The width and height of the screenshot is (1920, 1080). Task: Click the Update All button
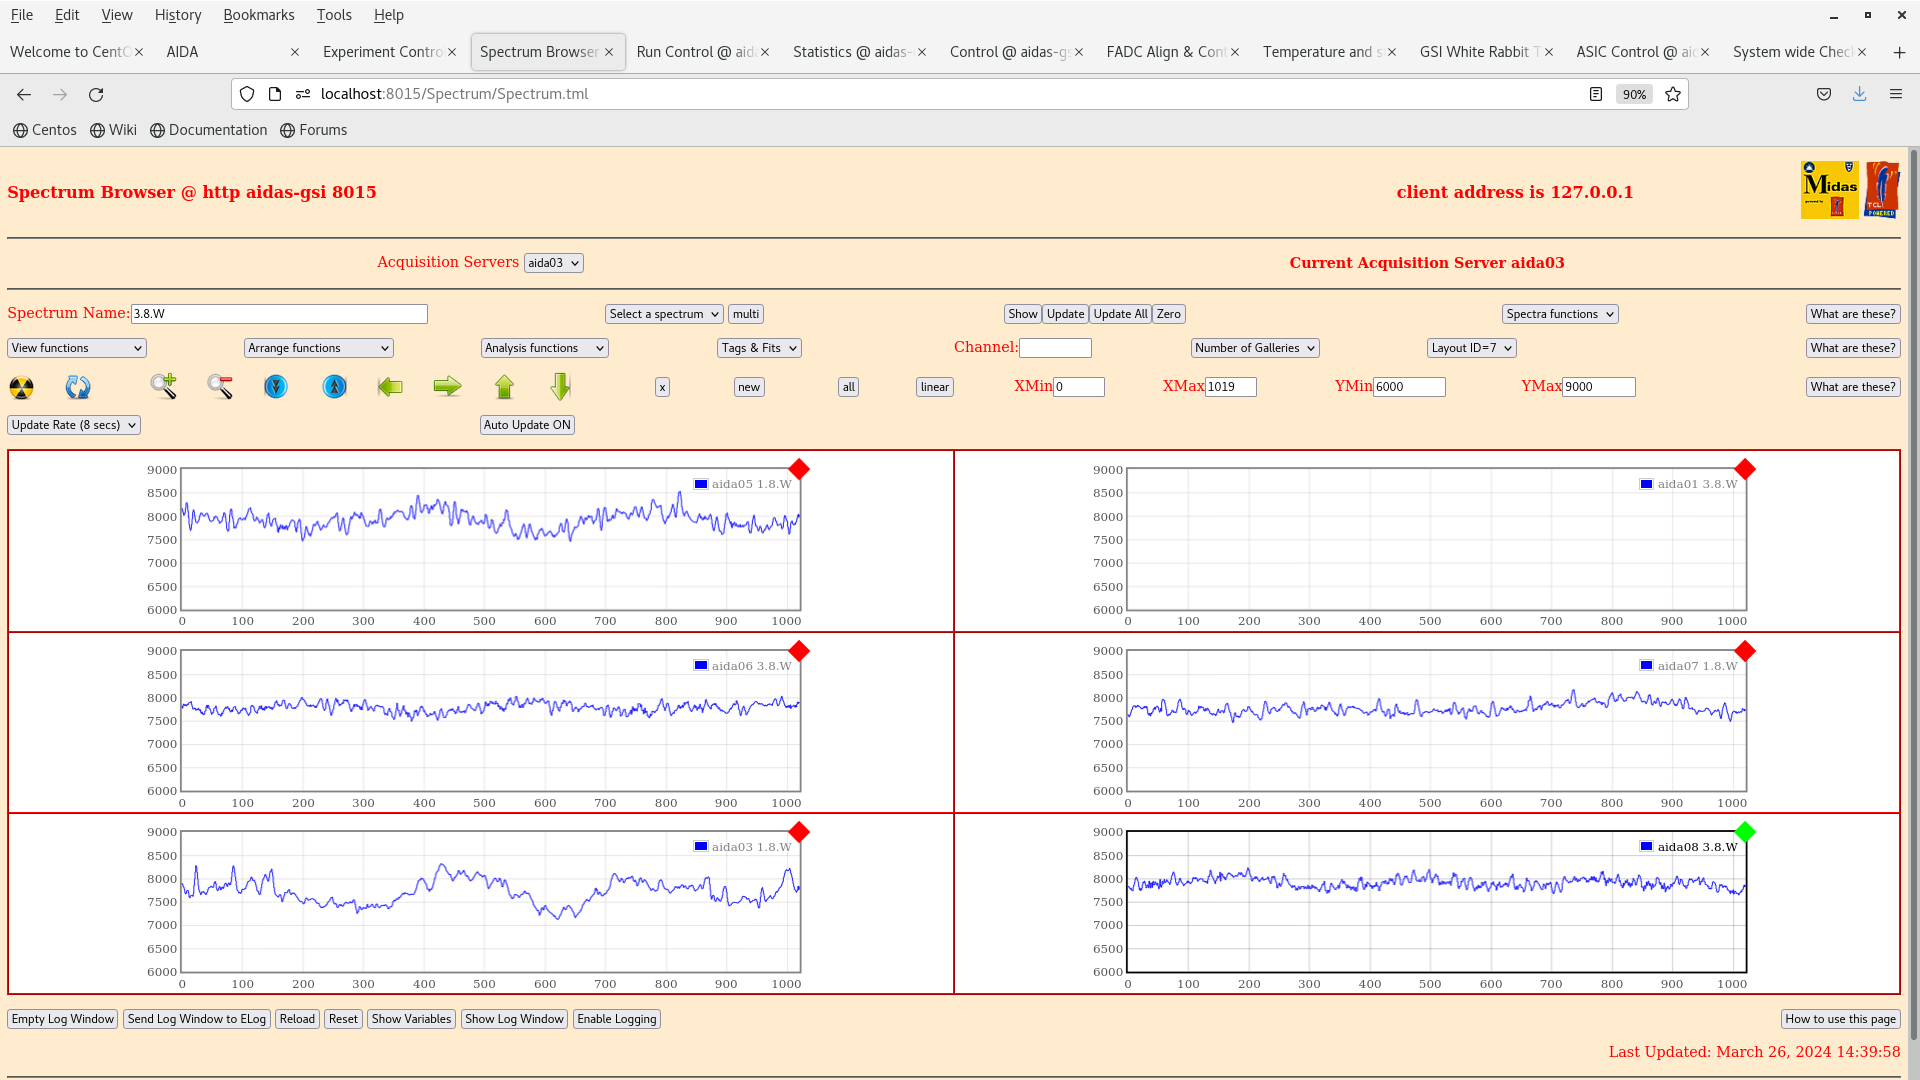tap(1120, 314)
